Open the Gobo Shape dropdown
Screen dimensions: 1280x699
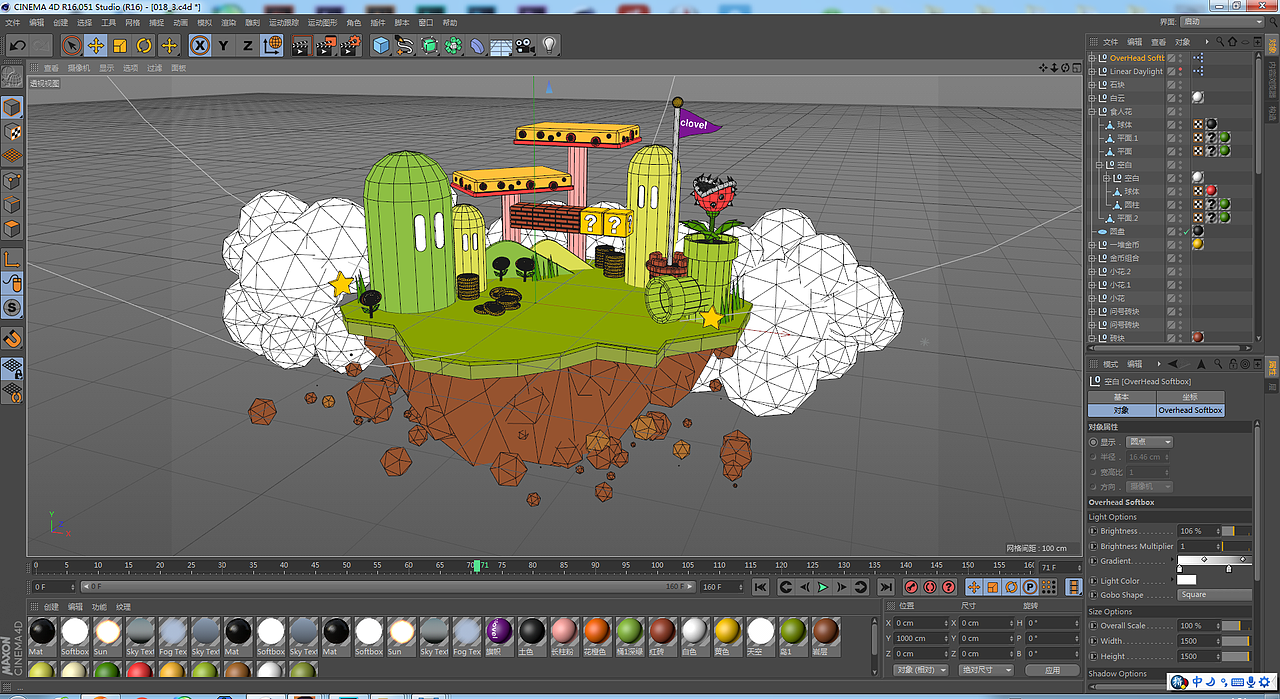tap(1214, 595)
